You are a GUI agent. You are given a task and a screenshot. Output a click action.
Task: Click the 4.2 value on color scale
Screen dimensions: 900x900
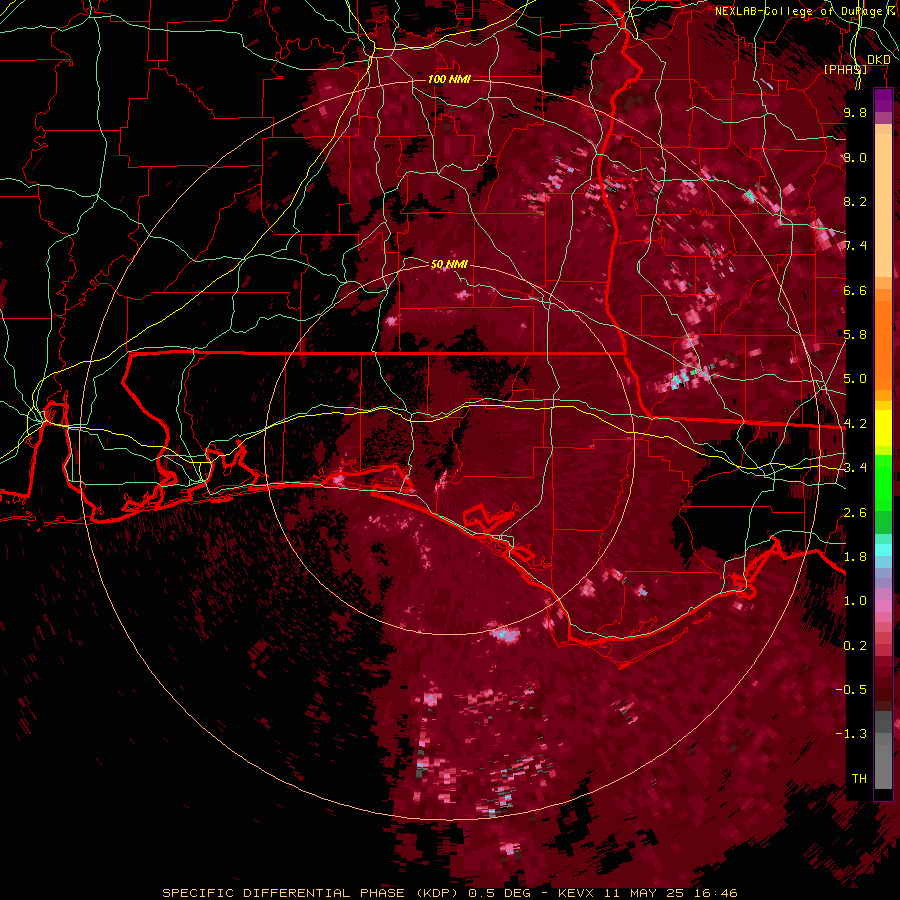coord(855,424)
